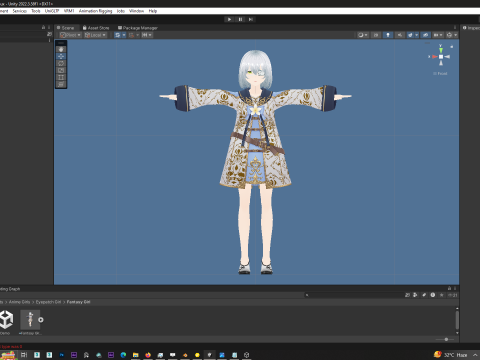The width and height of the screenshot is (480, 360).
Task: Open Microsoft Edge from the taskbar
Action: 123,355
